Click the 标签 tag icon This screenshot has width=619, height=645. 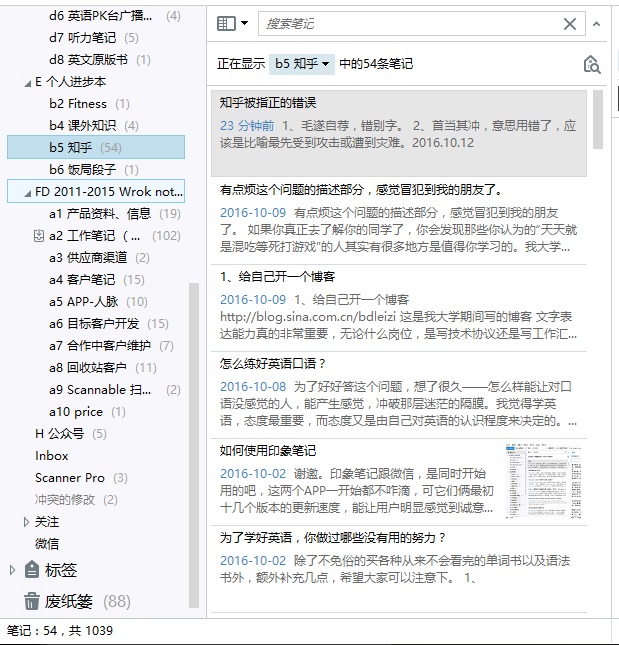[32, 570]
